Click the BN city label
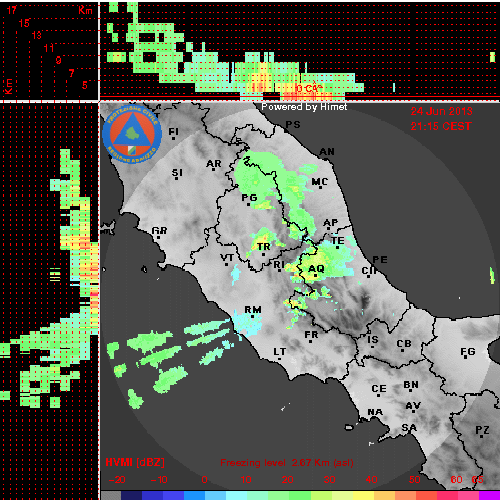Image resolution: width=500 pixels, height=500 pixels. point(411,385)
